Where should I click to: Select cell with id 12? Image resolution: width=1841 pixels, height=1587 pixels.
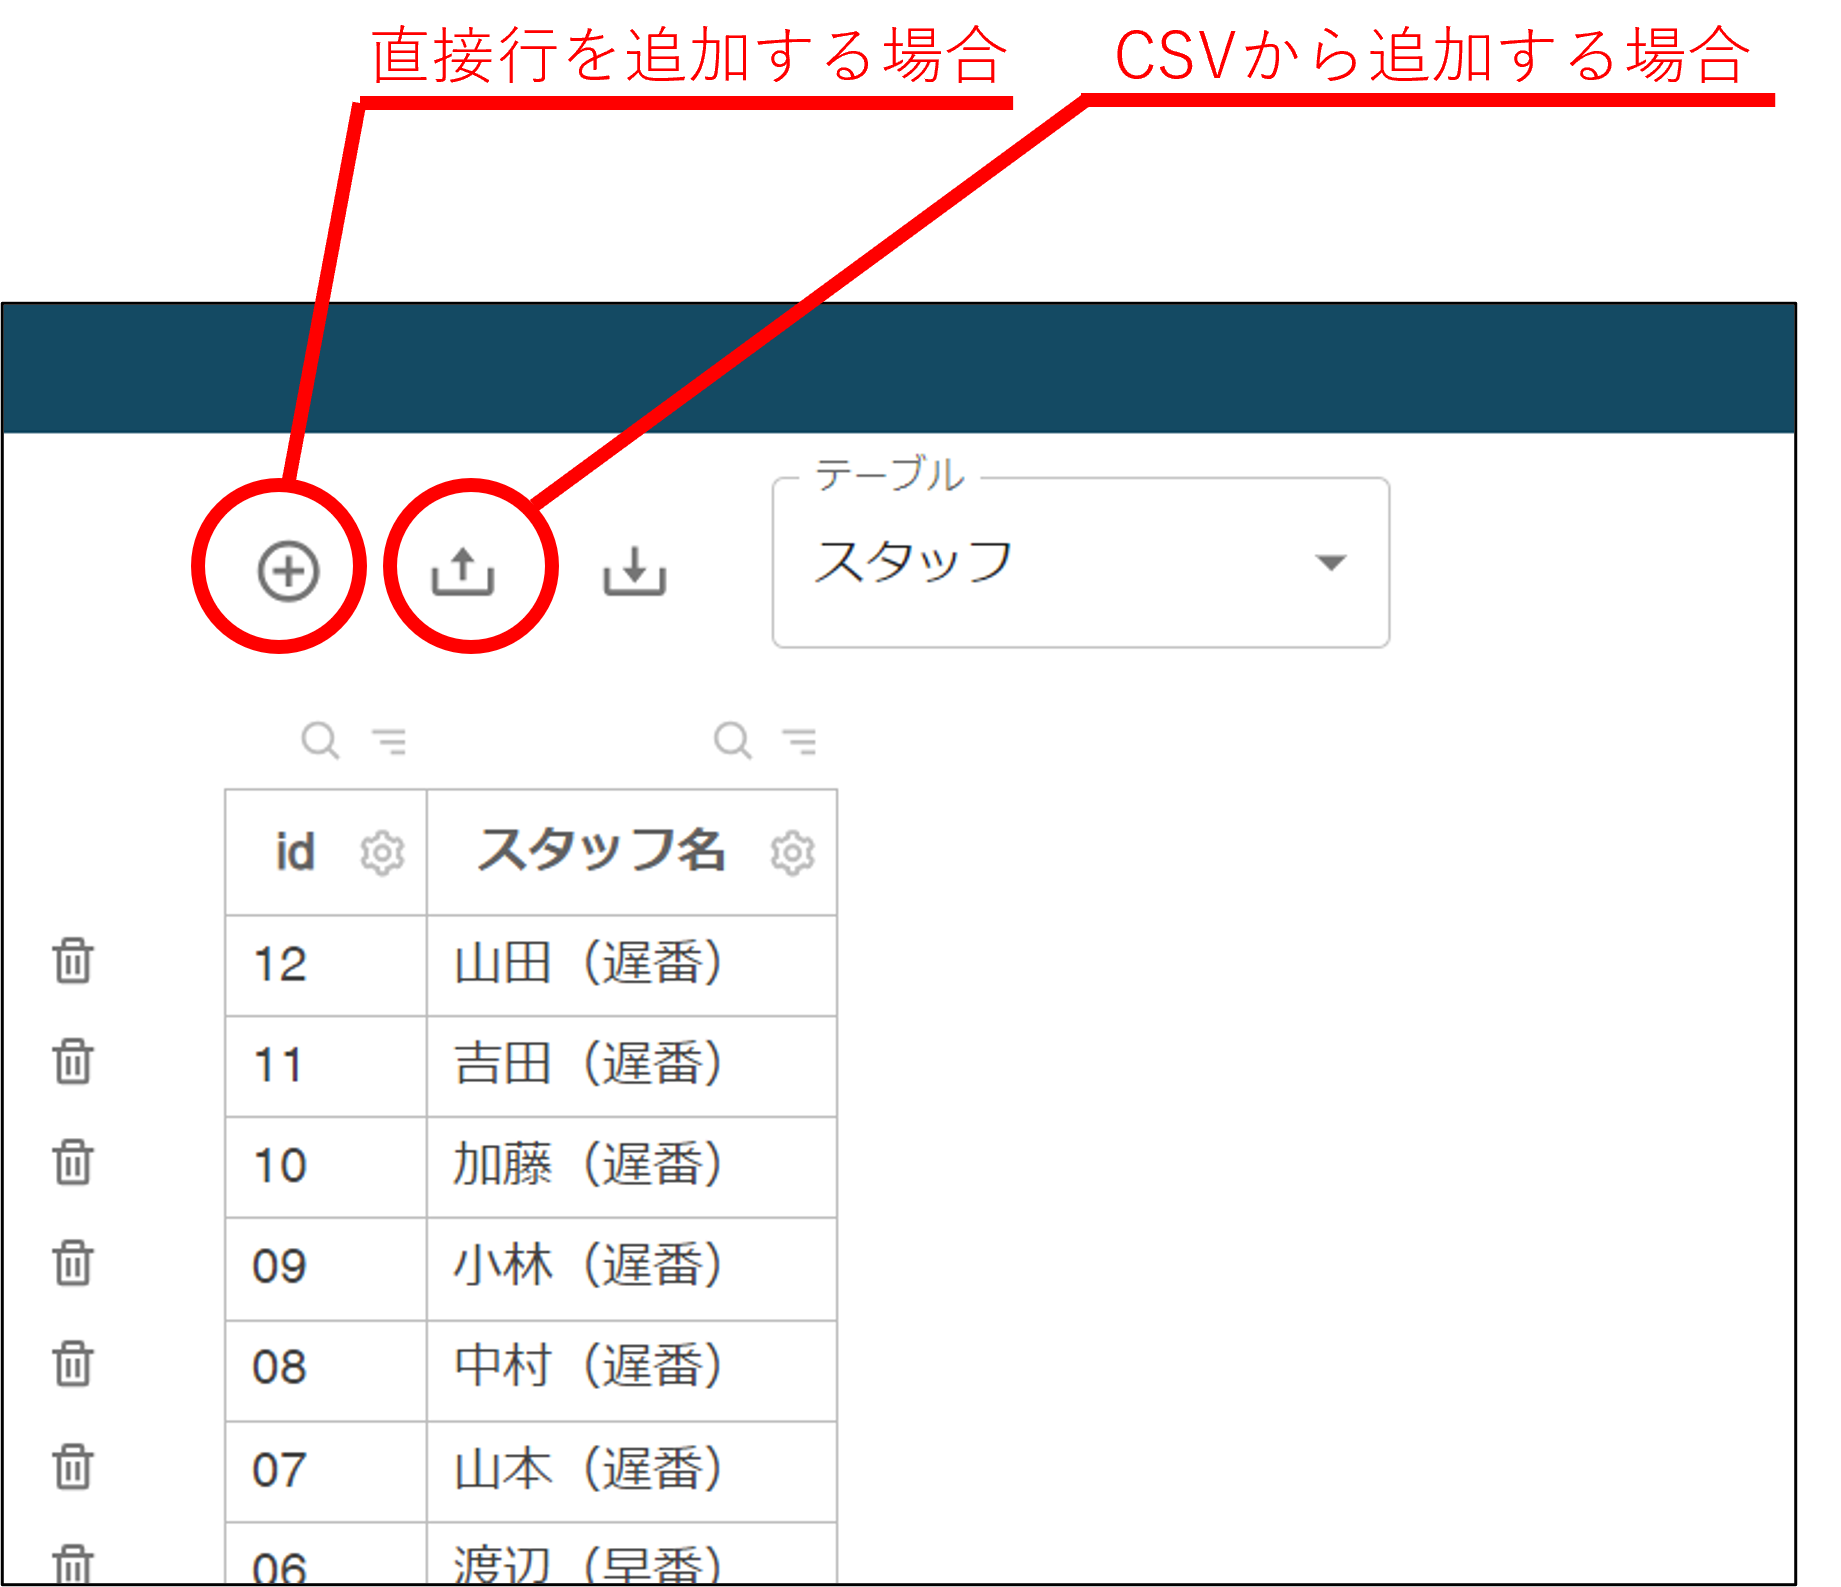[x=326, y=965]
